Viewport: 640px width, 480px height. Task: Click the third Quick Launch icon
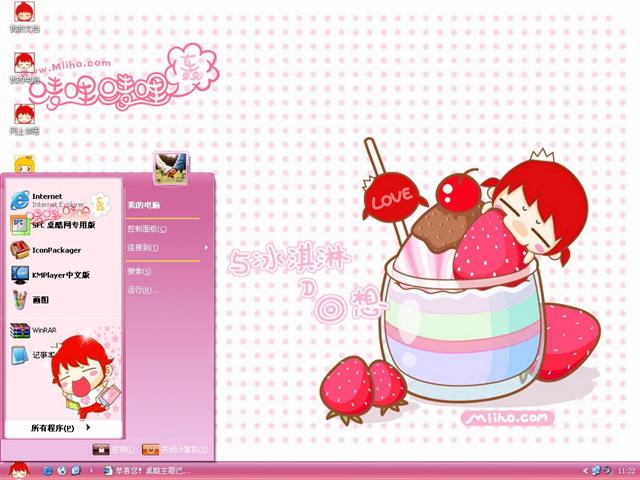(x=76, y=471)
